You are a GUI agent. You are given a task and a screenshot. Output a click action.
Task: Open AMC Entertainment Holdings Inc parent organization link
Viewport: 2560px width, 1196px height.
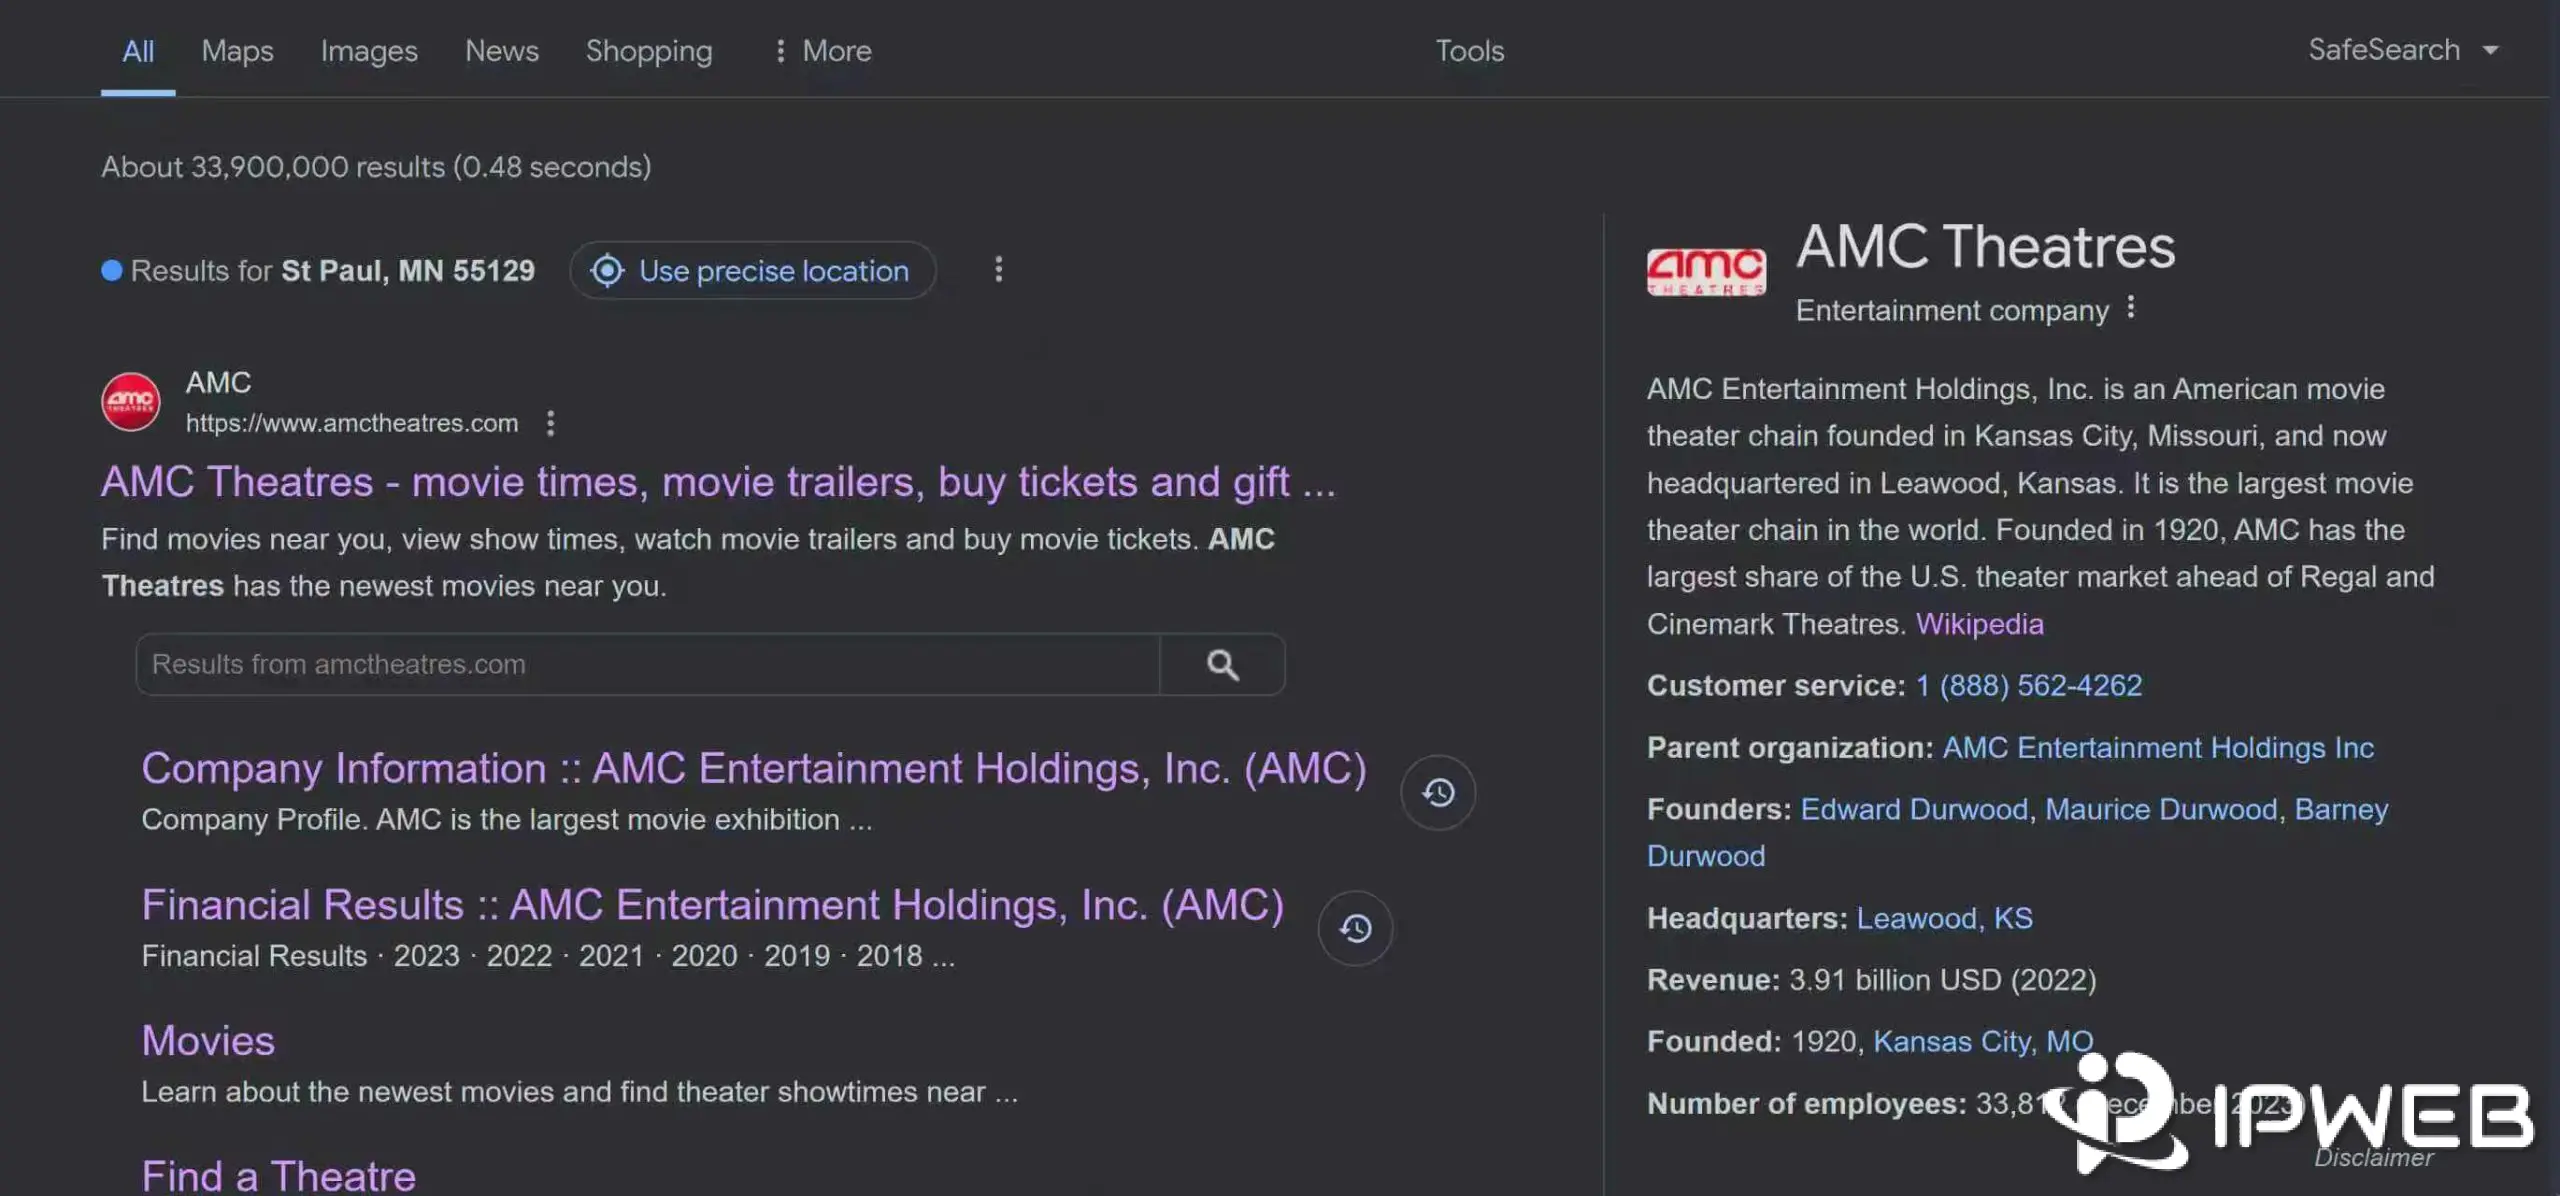[x=2158, y=748]
